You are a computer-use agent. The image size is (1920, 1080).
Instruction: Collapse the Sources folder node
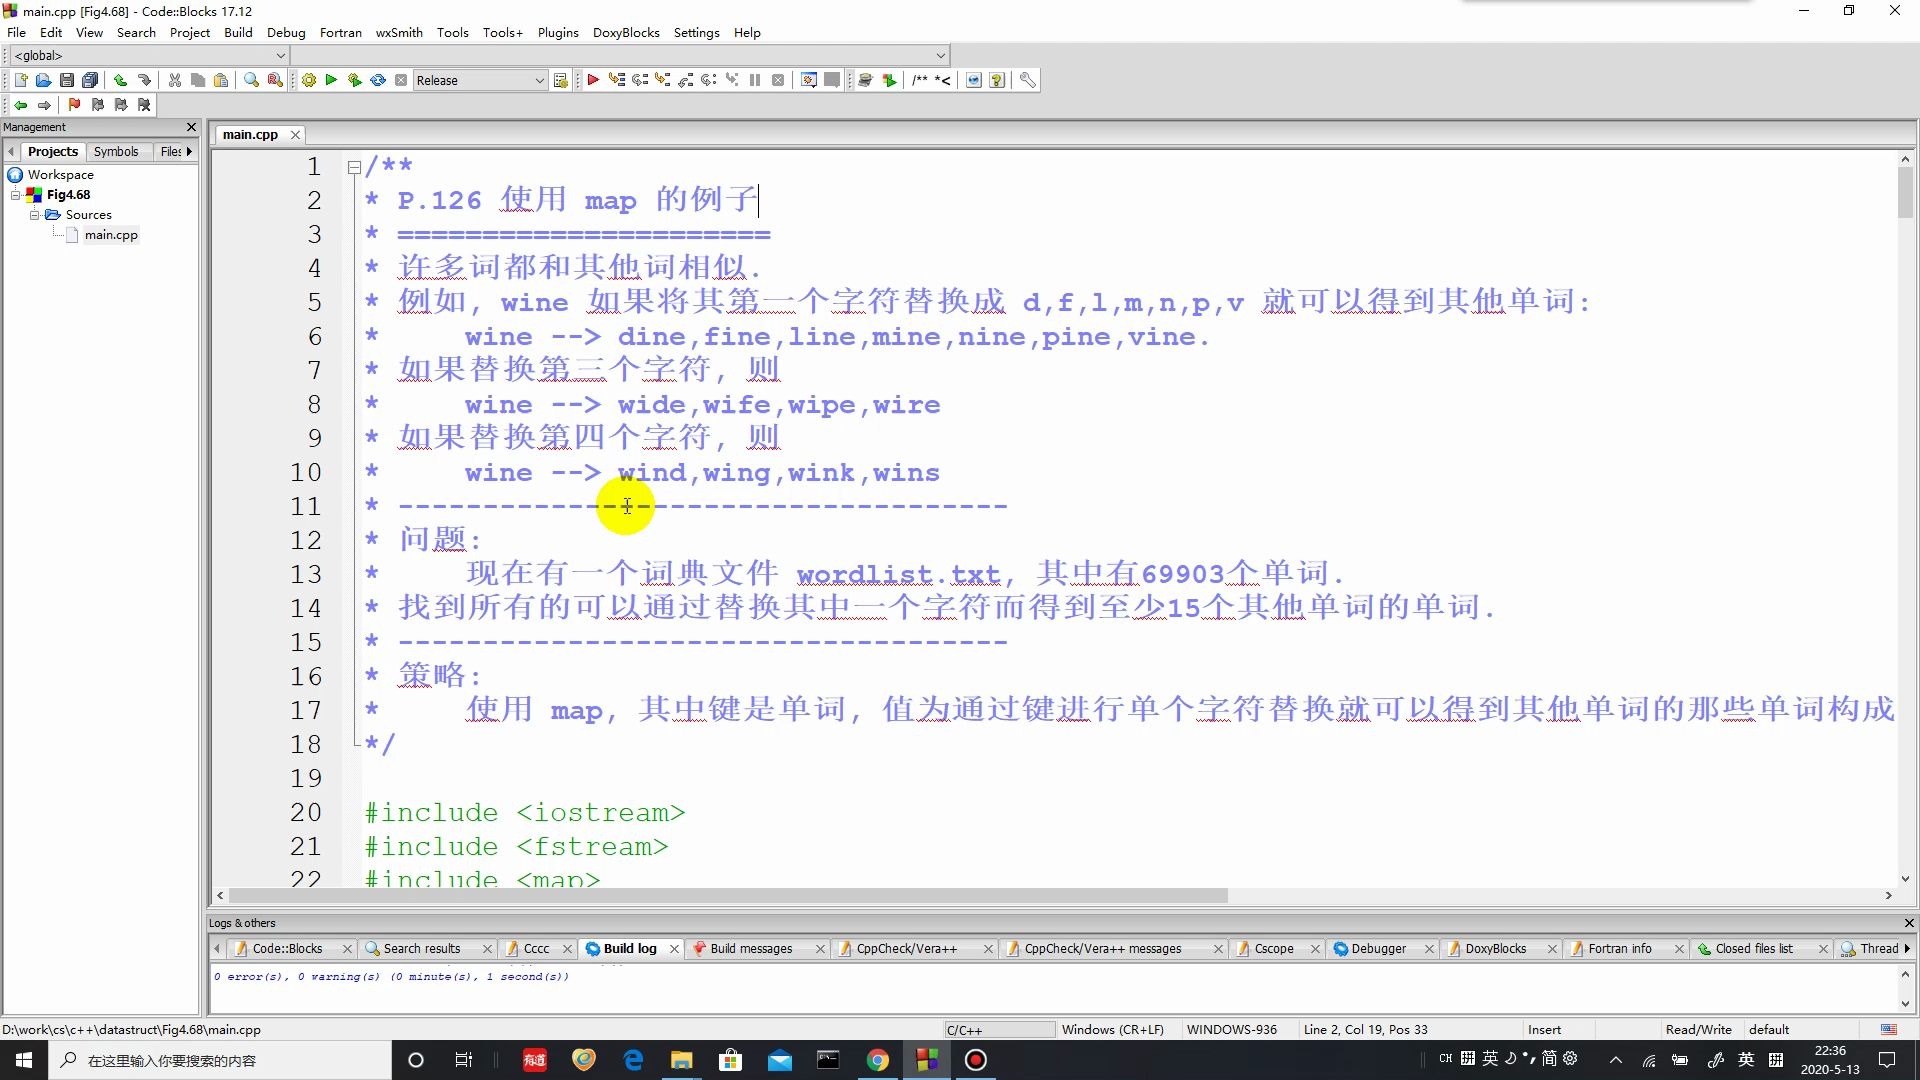point(34,215)
